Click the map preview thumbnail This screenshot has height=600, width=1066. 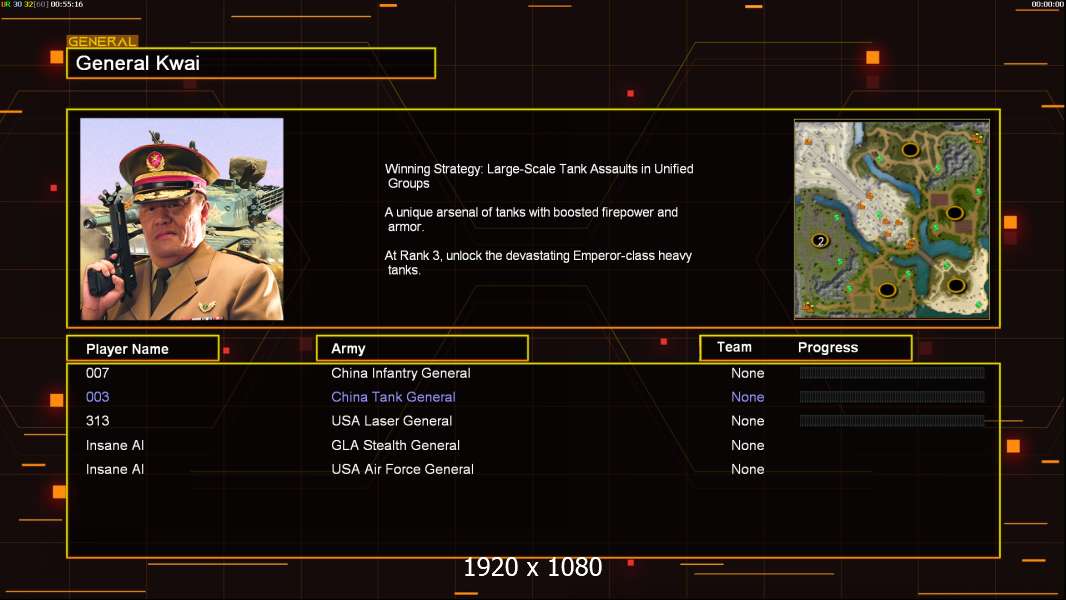pyautogui.click(x=892, y=219)
